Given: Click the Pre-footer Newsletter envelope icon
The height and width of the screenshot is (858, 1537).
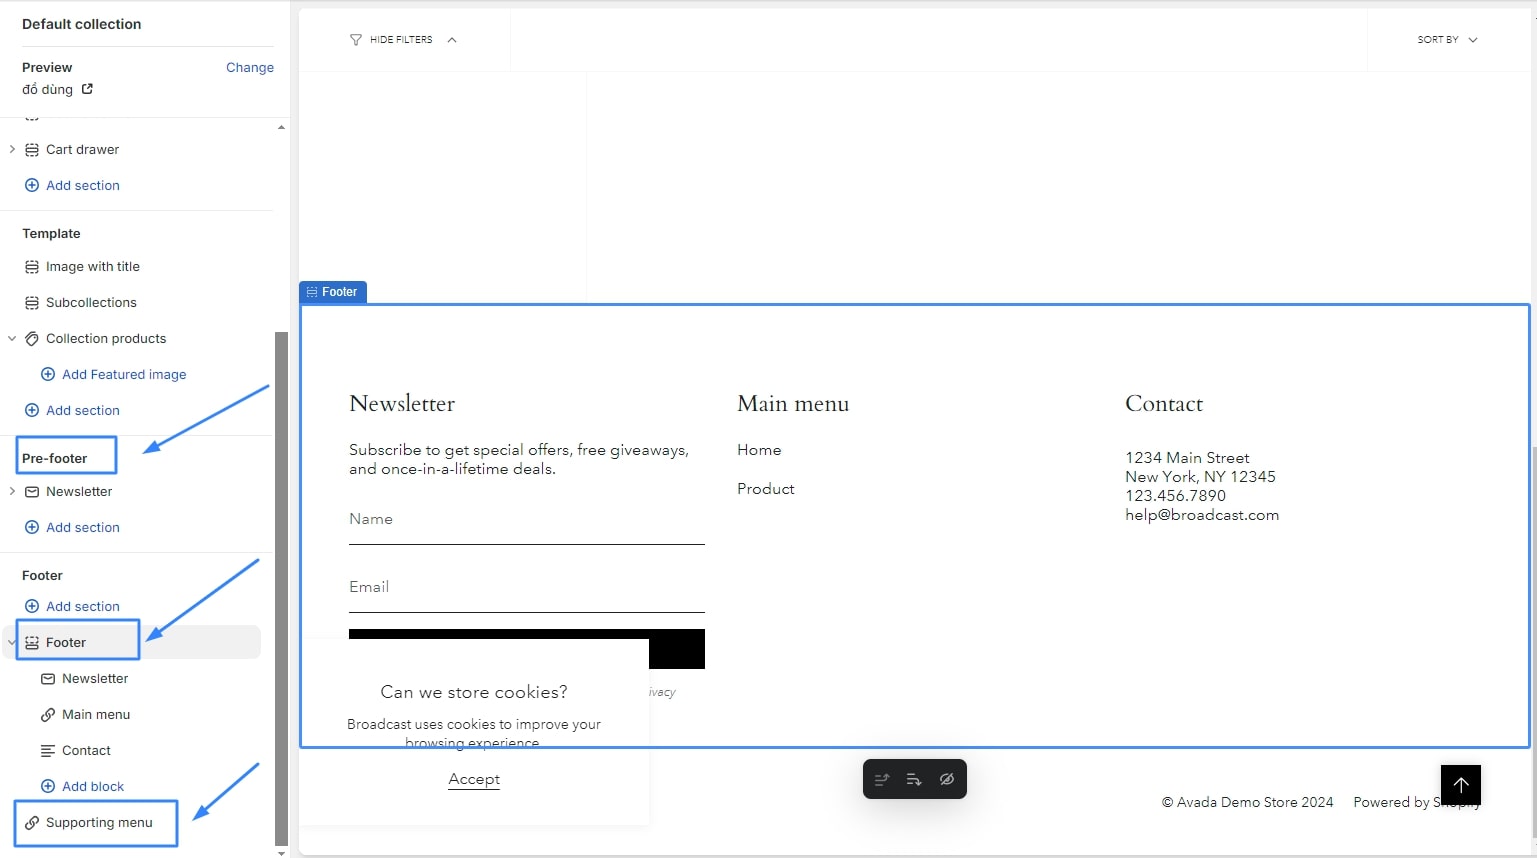Looking at the screenshot, I should [x=32, y=492].
